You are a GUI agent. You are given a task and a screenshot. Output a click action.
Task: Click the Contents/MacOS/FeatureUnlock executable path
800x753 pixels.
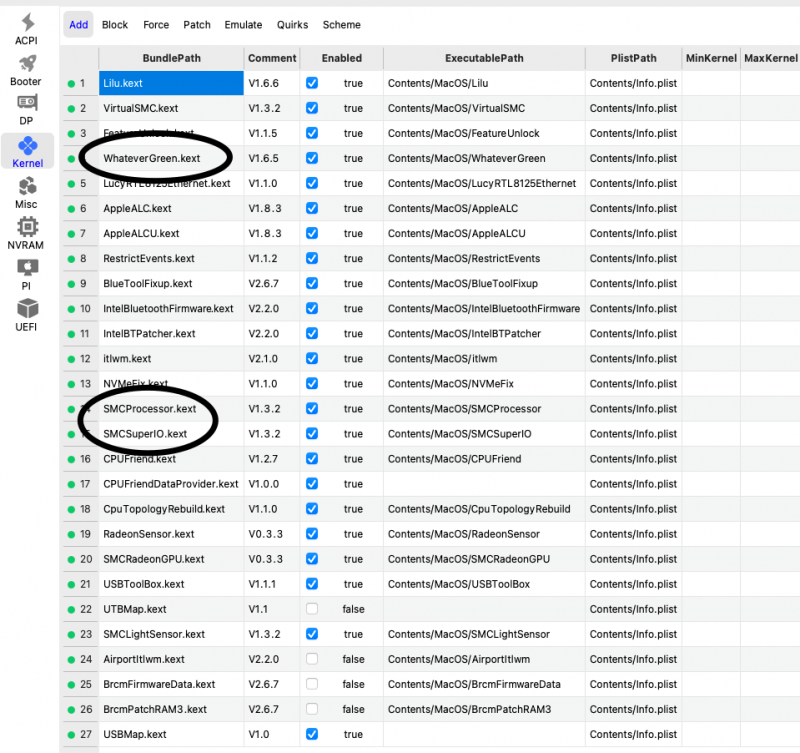(463, 133)
